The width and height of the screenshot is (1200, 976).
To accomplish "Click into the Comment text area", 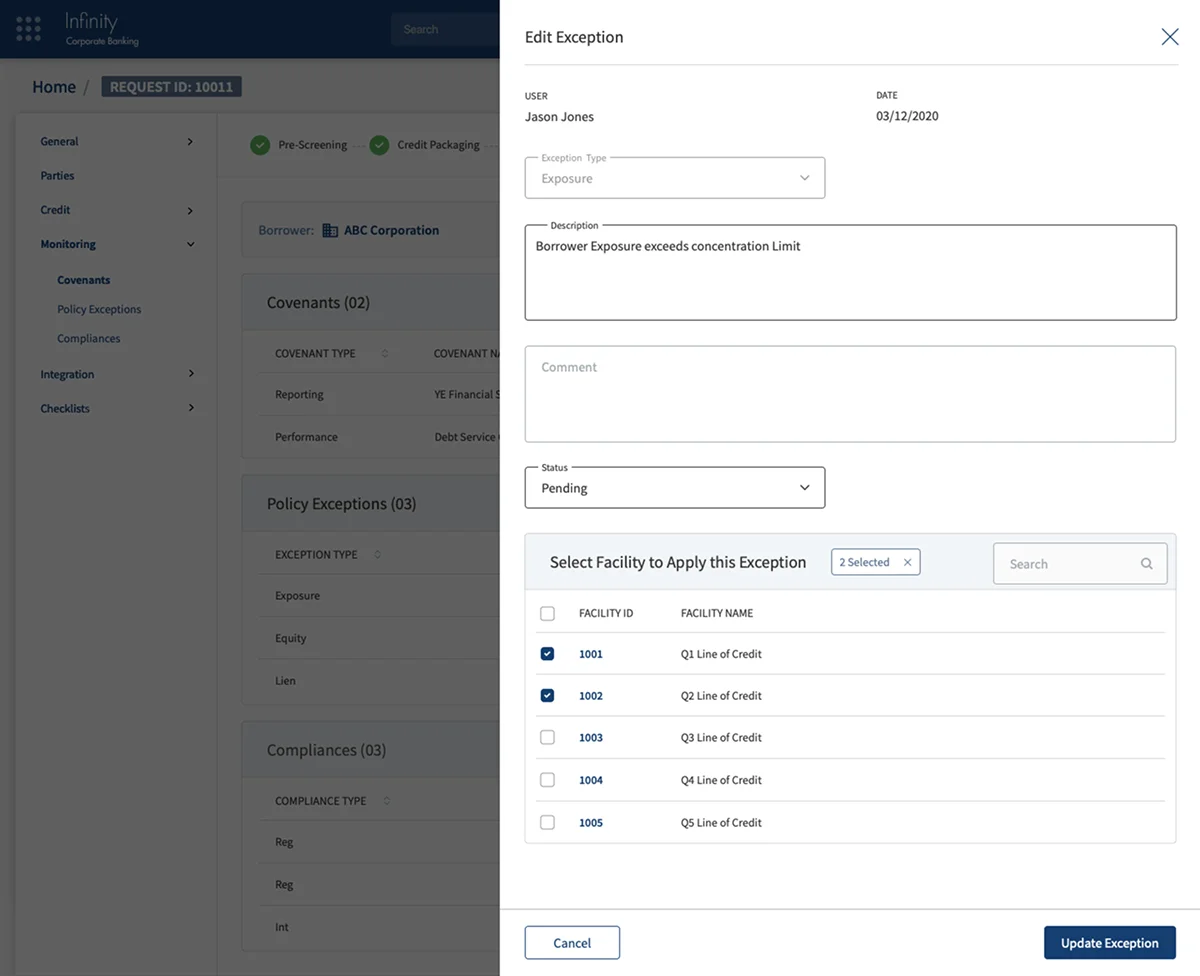I will pyautogui.click(x=850, y=394).
